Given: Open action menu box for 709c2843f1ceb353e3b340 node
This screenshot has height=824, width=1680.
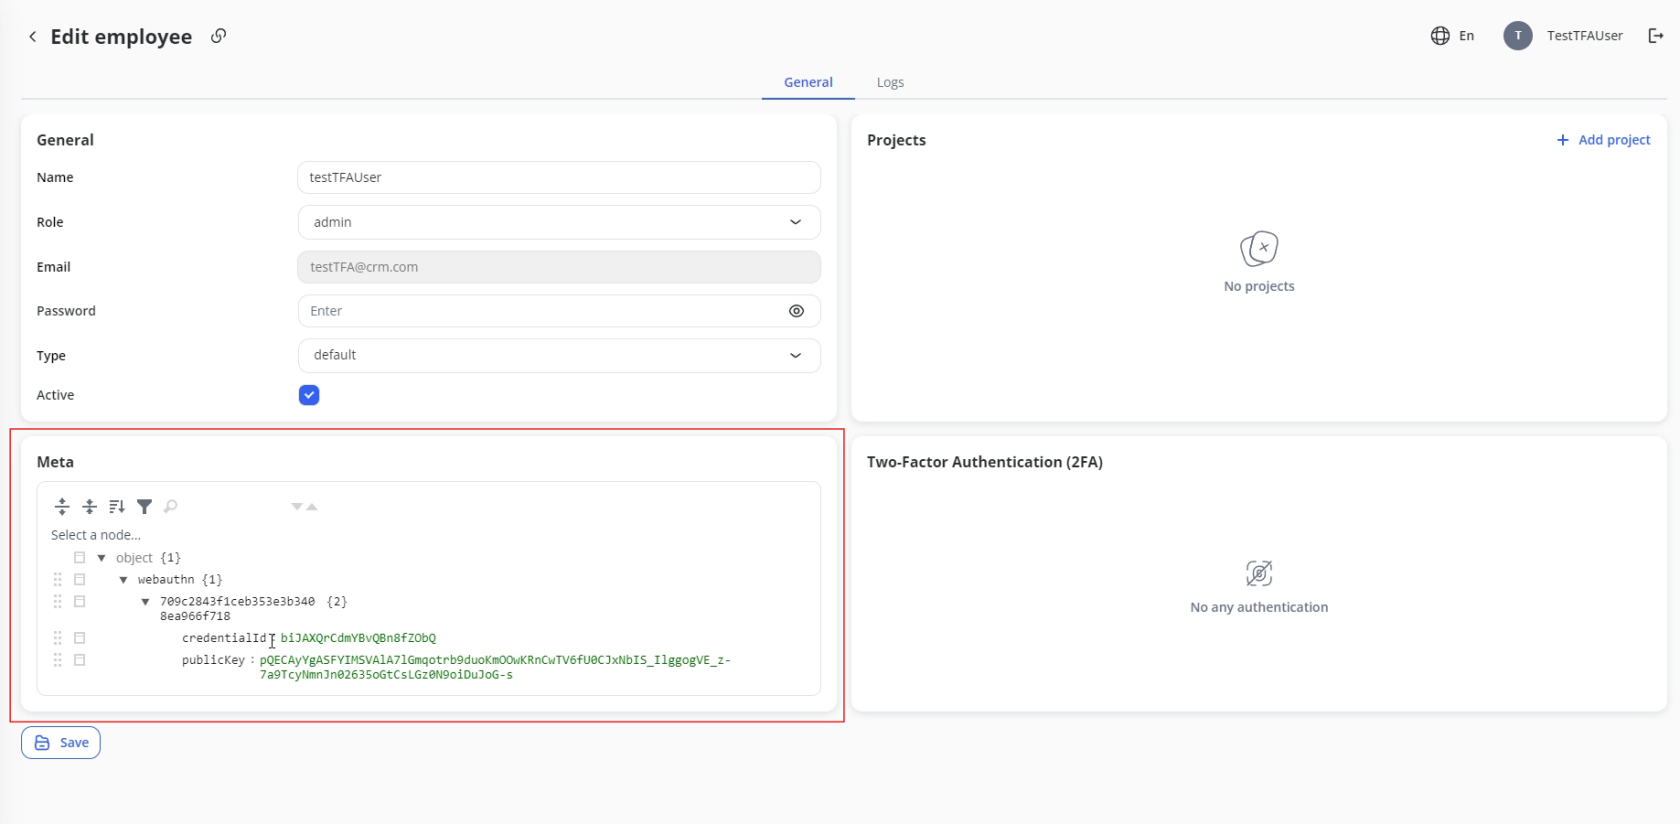Looking at the screenshot, I should [x=80, y=602].
